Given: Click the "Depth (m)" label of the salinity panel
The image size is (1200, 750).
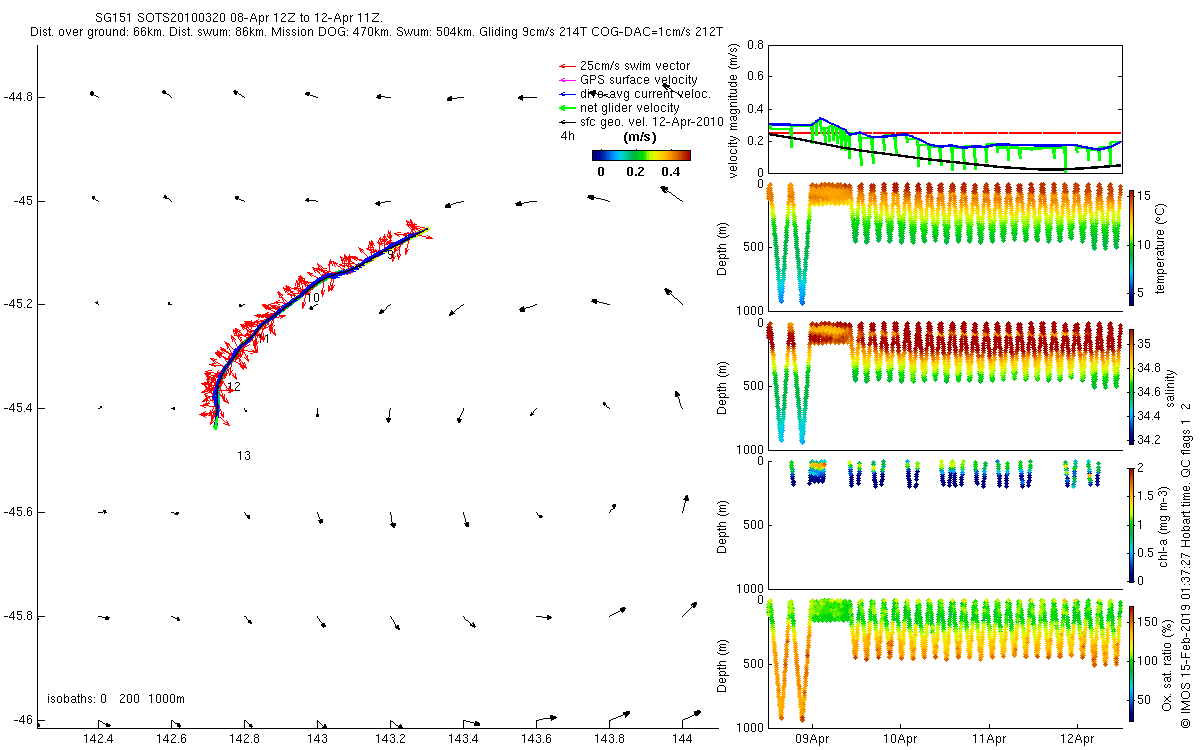Looking at the screenshot, I should (722, 387).
